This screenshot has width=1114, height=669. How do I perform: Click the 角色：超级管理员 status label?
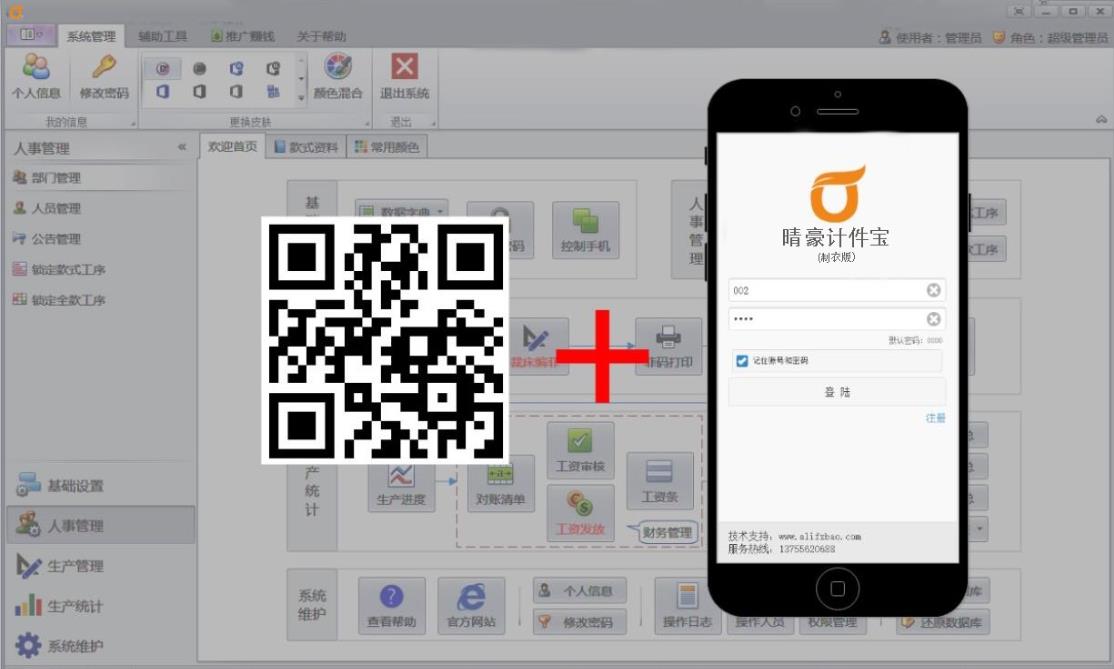1050,38
